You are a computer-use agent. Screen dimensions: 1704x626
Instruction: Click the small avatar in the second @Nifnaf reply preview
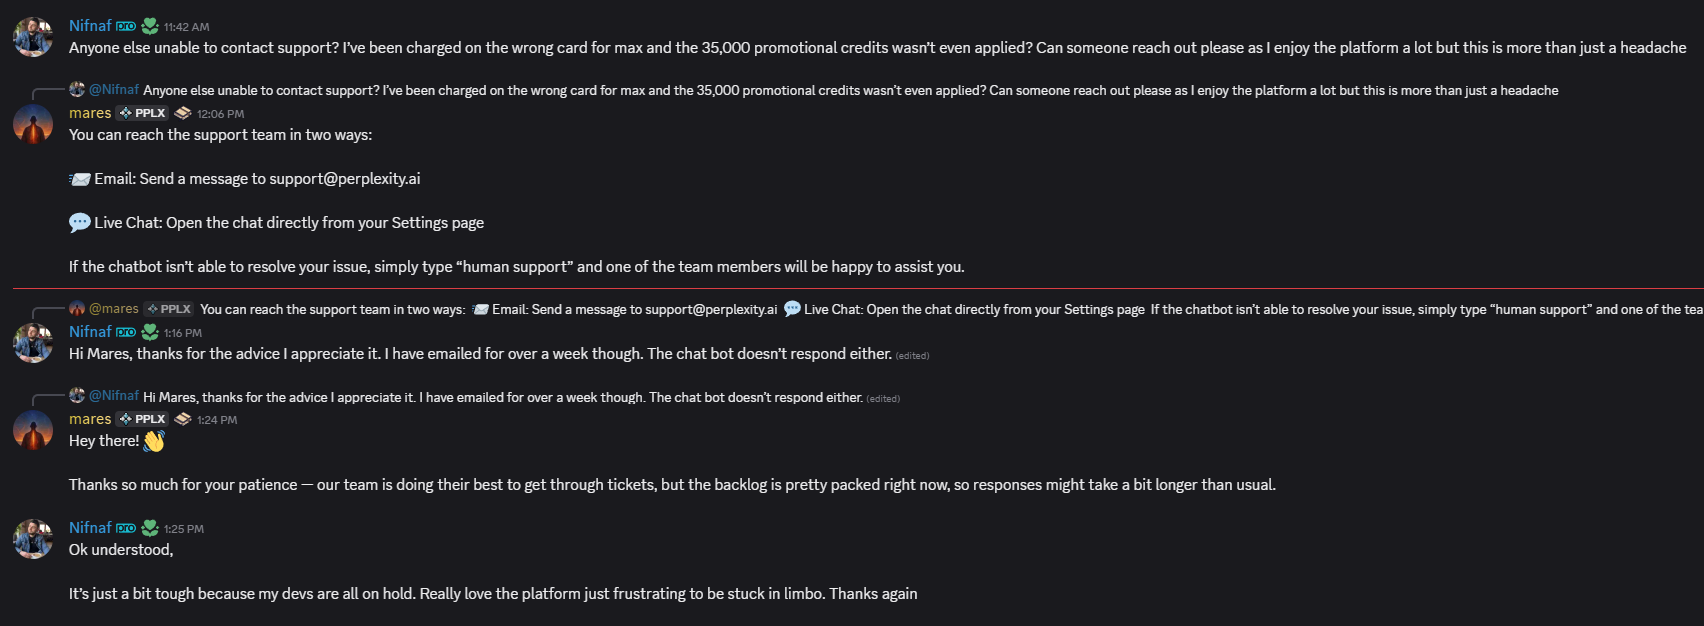pos(77,395)
